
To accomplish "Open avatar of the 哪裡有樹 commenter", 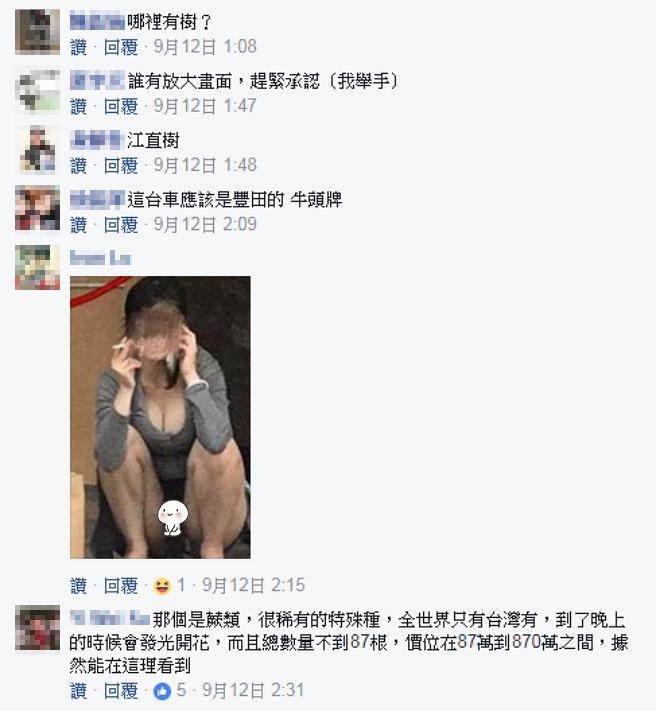I will pos(38,32).
